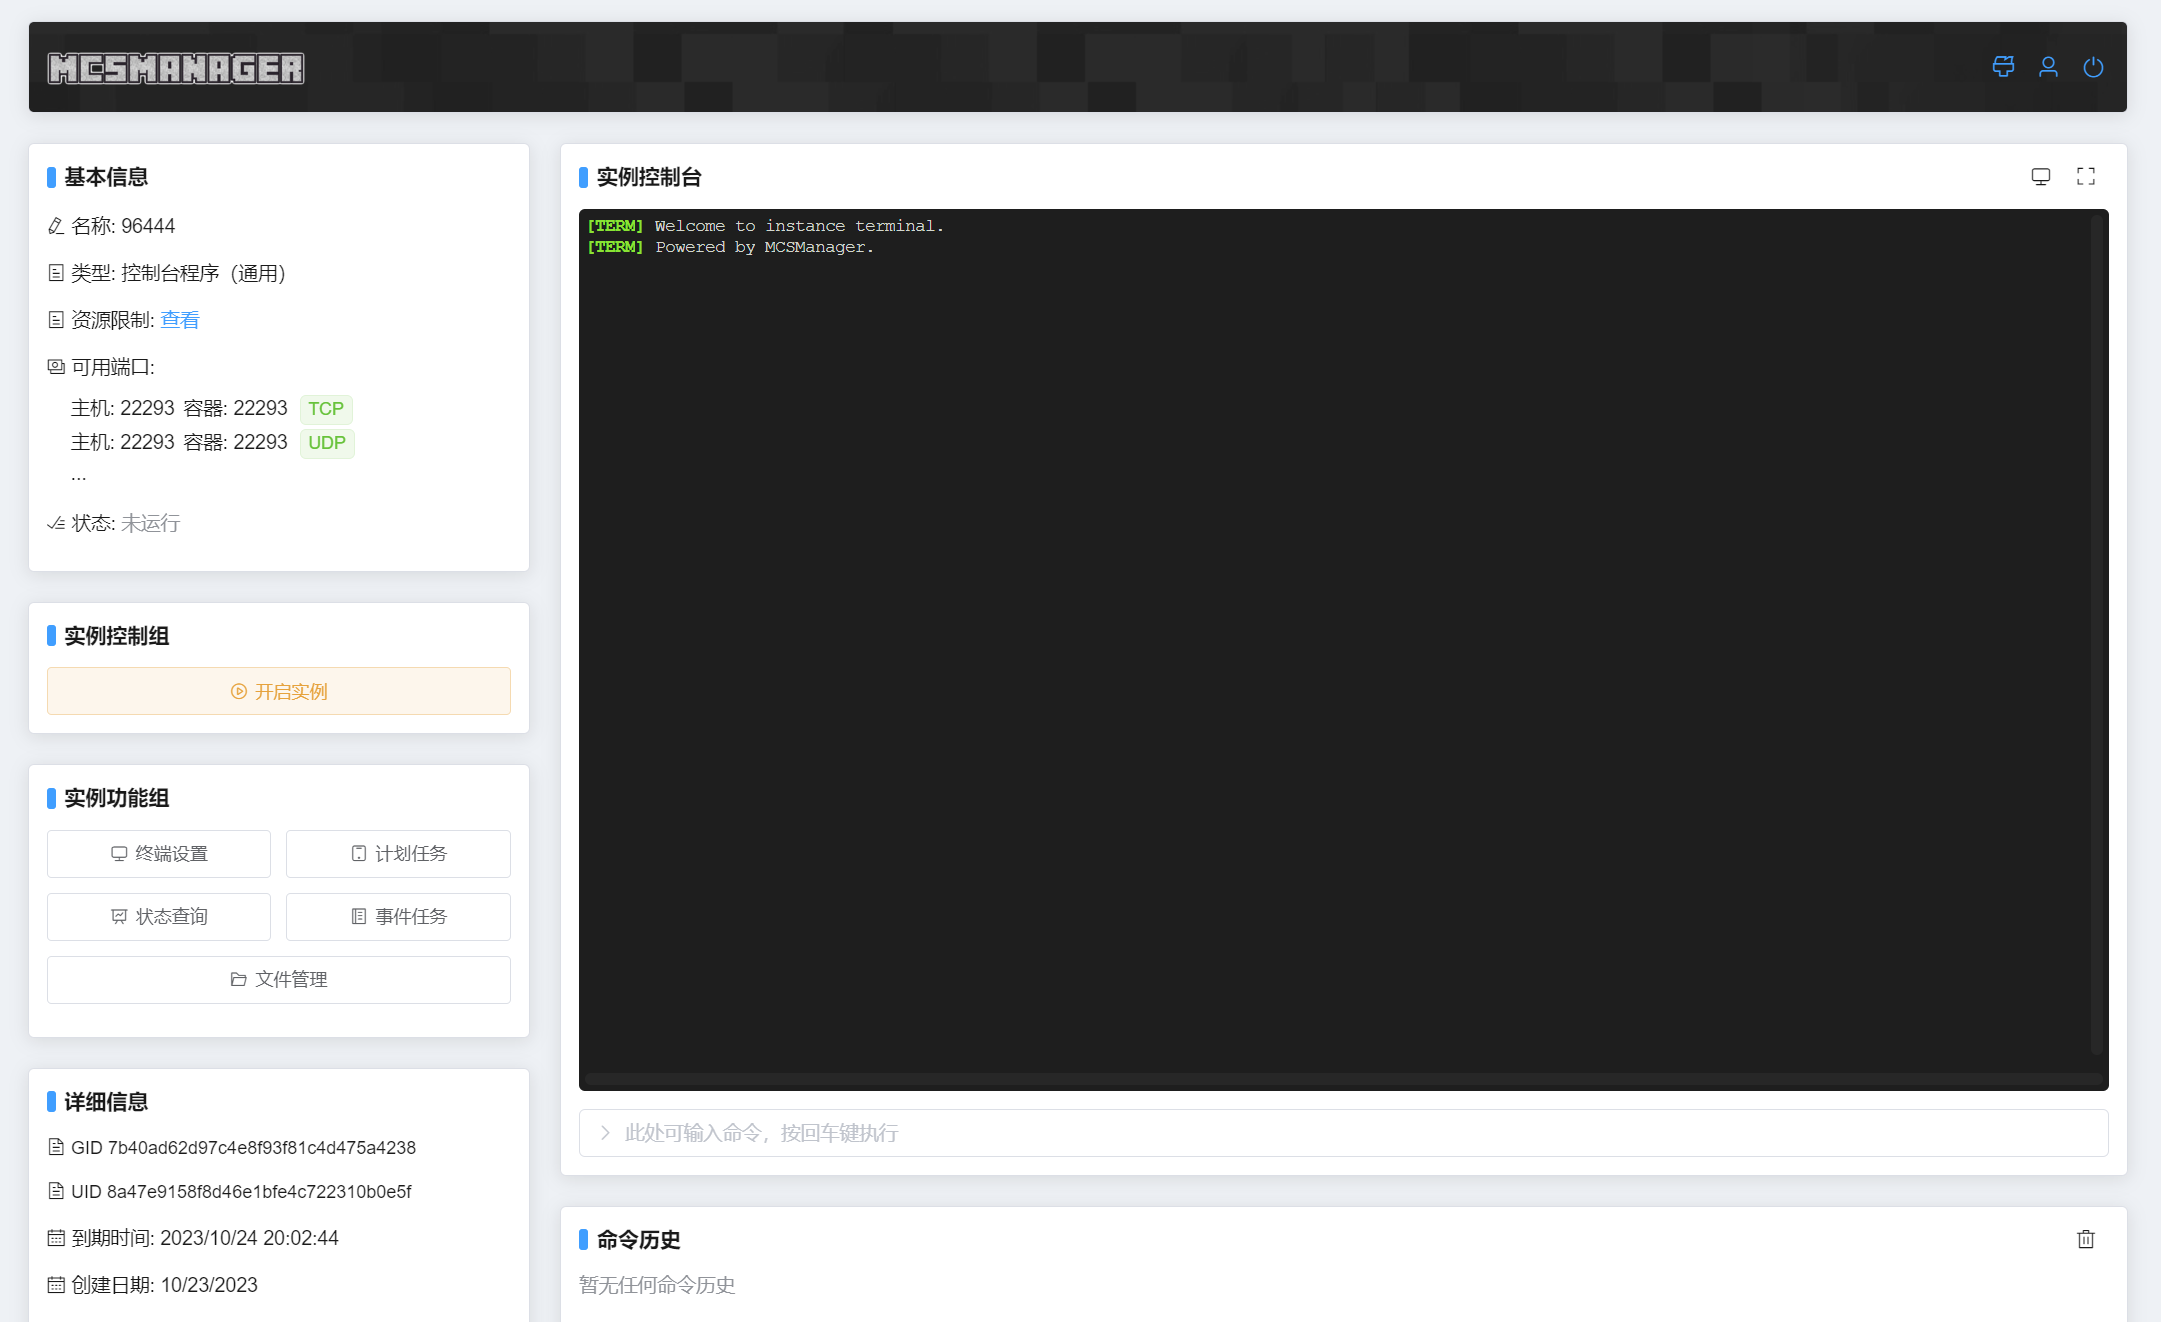Enter fullscreen mode for instance console
The image size is (2161, 1322).
pos(2086,177)
